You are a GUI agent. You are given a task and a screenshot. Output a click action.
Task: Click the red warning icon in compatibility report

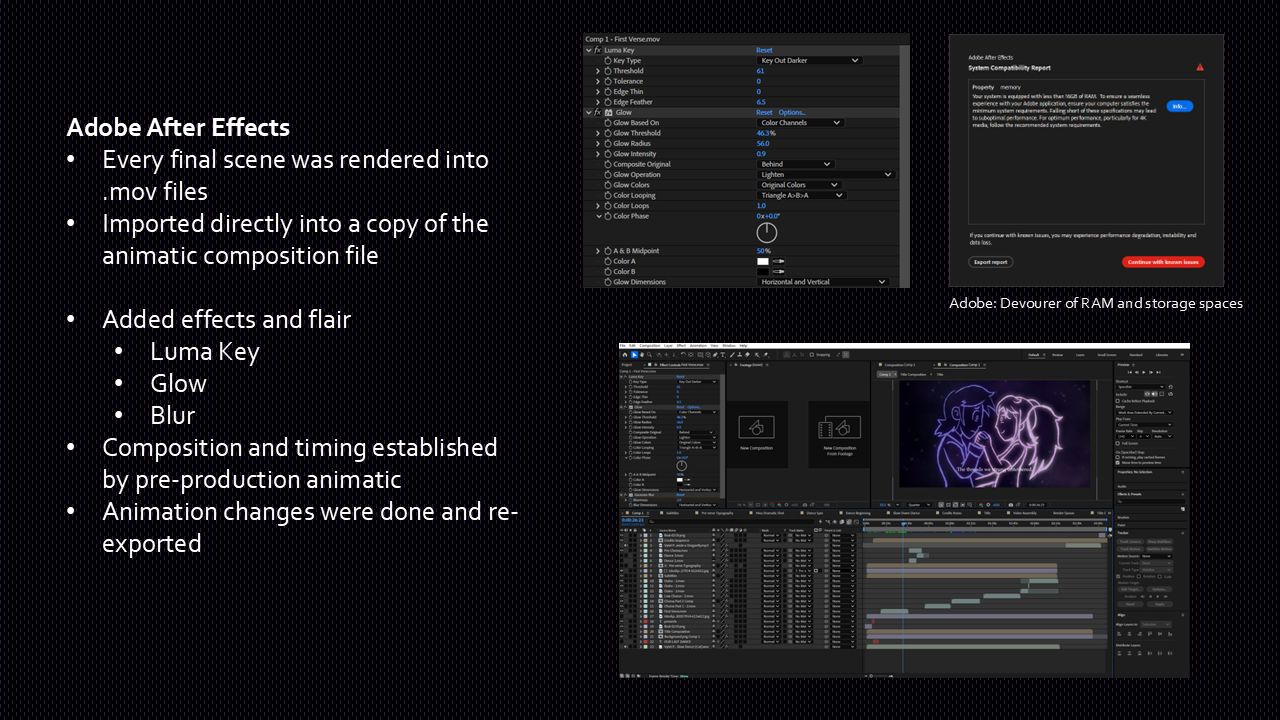[x=1200, y=67]
